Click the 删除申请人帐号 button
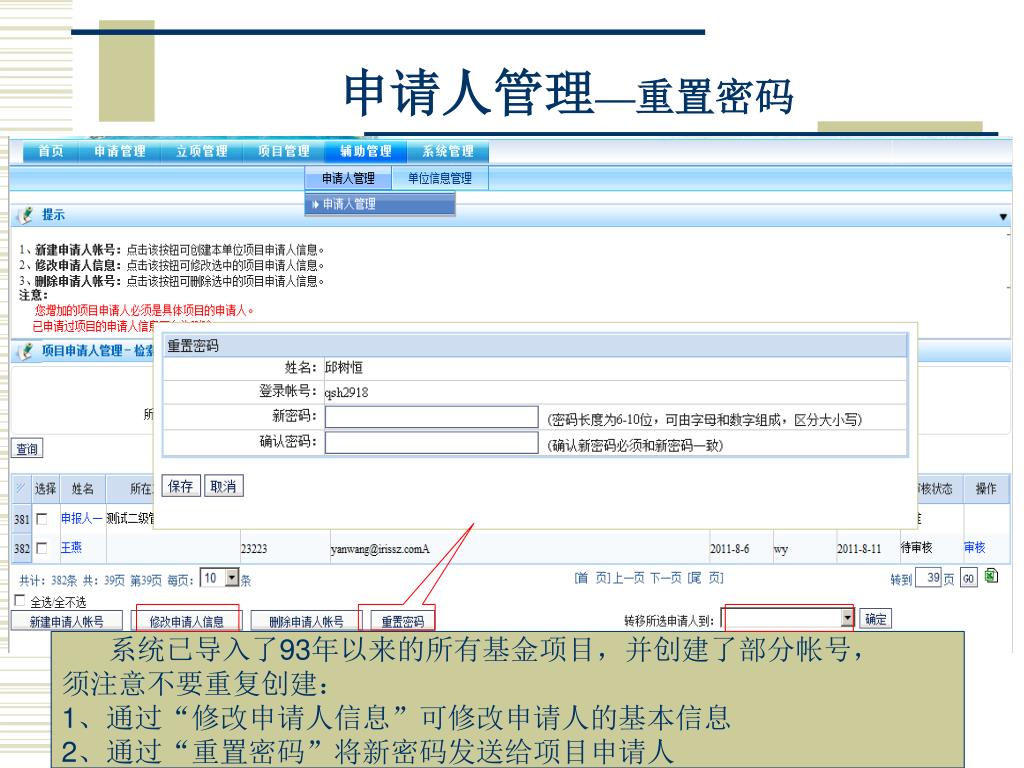This screenshot has width=1024, height=768. (306, 621)
